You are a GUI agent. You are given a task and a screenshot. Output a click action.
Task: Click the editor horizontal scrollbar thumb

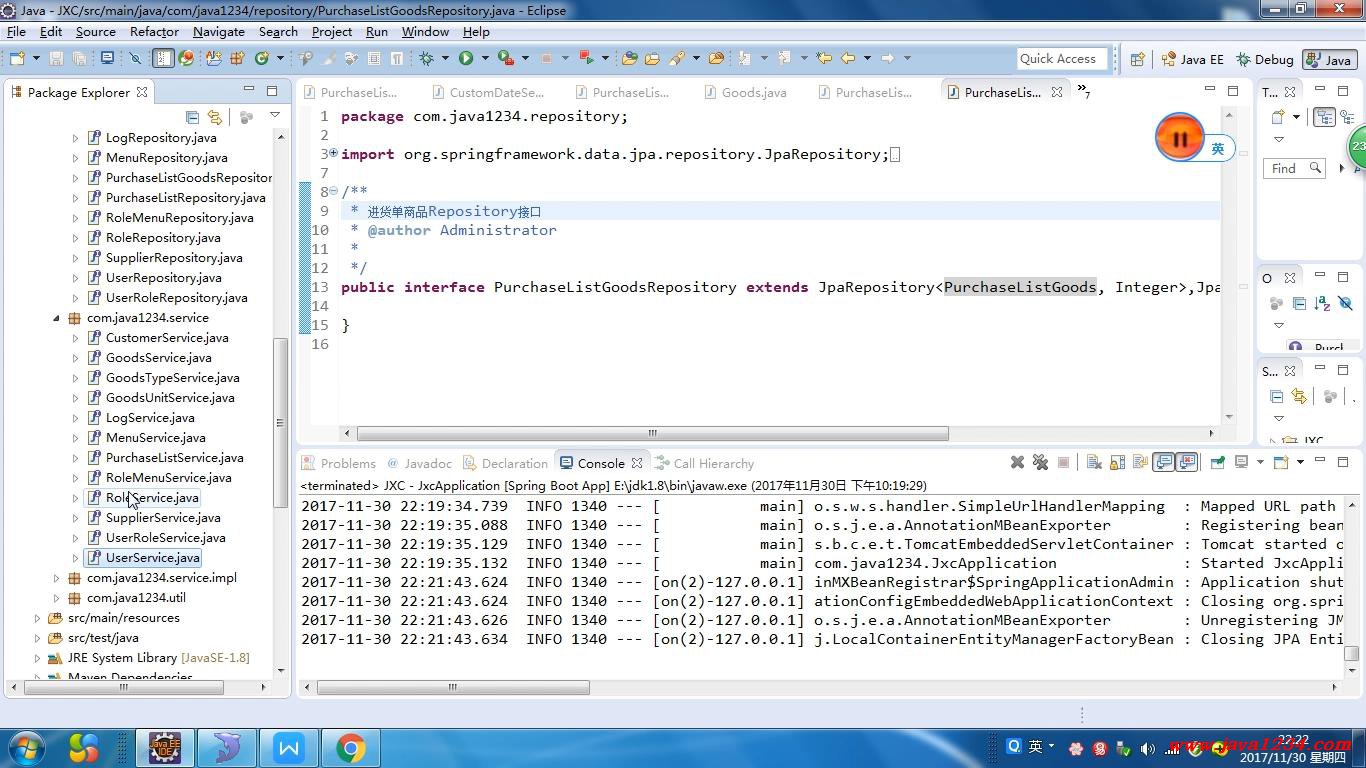[652, 434]
